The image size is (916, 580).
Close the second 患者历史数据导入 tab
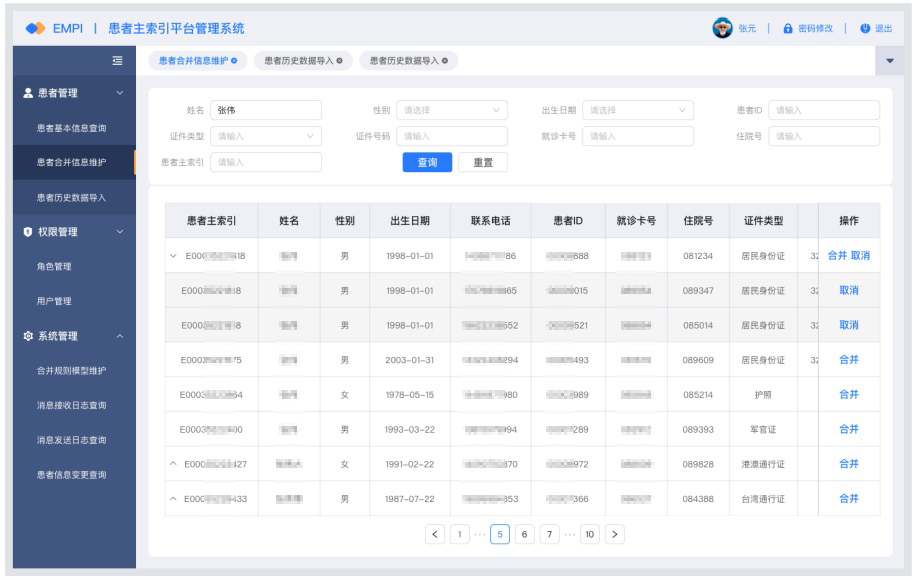pyautogui.click(x=445, y=61)
